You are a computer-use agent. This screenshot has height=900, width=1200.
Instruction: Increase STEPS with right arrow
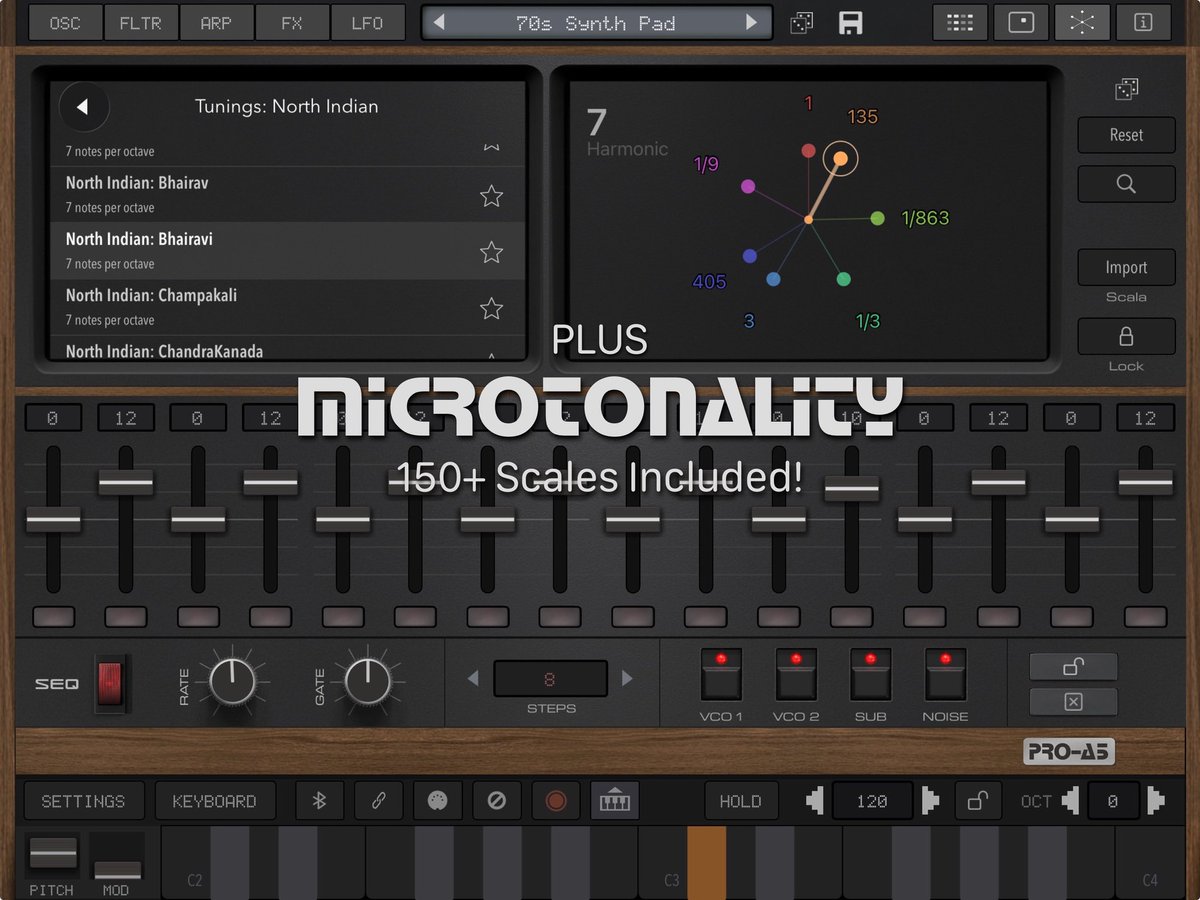pyautogui.click(x=627, y=678)
